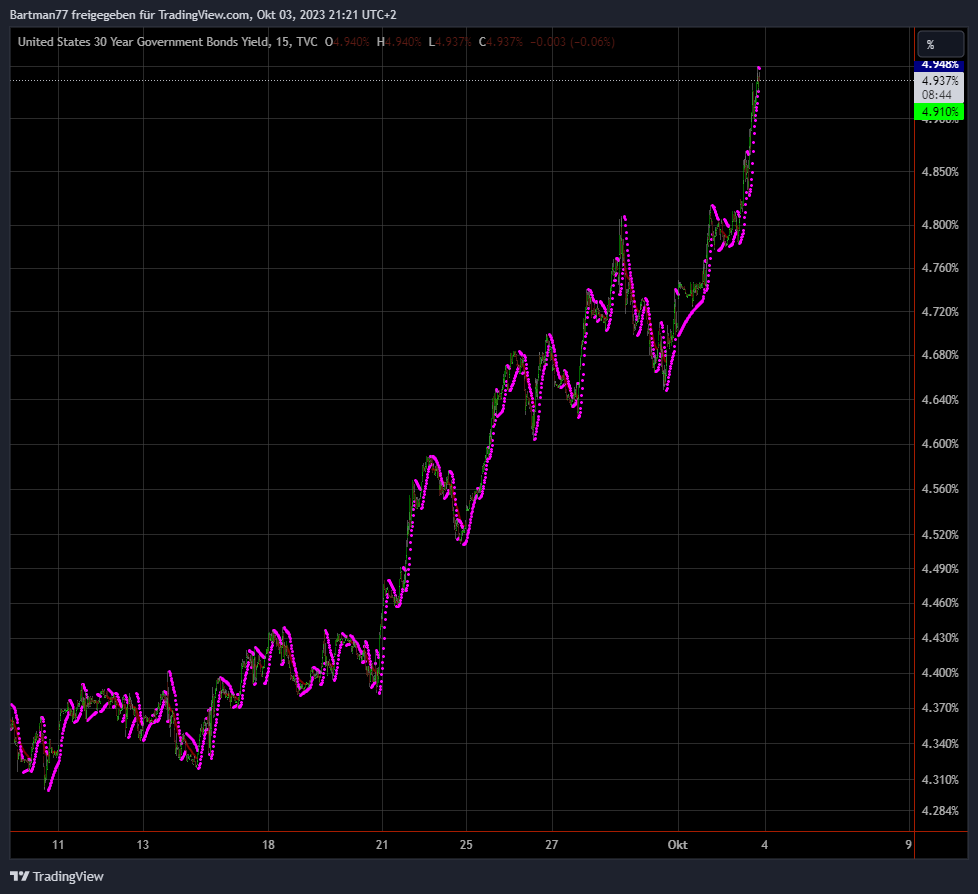978x894 pixels.
Task: Click date 21 on the time axis
Action: (382, 845)
